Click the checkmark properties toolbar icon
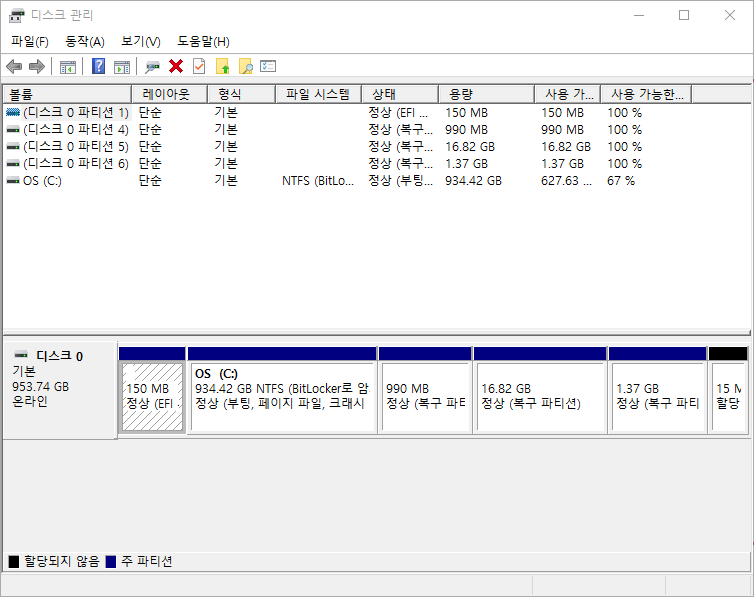 coord(199,66)
